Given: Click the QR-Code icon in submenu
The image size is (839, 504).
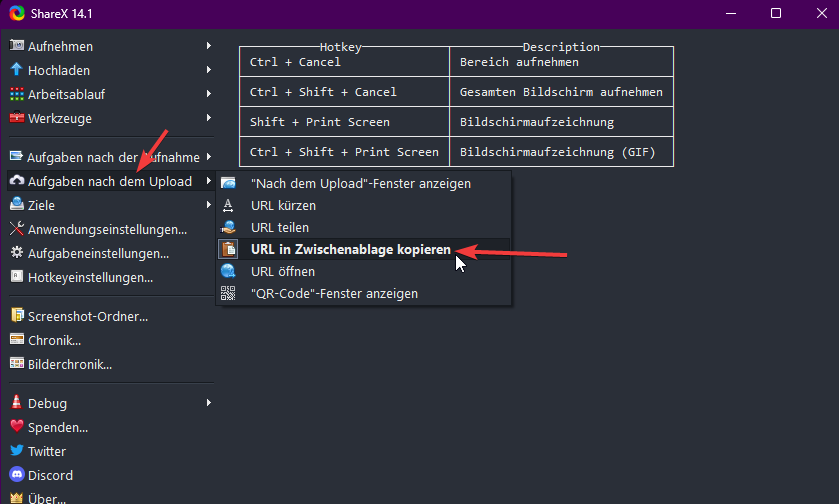Looking at the screenshot, I should [x=229, y=293].
